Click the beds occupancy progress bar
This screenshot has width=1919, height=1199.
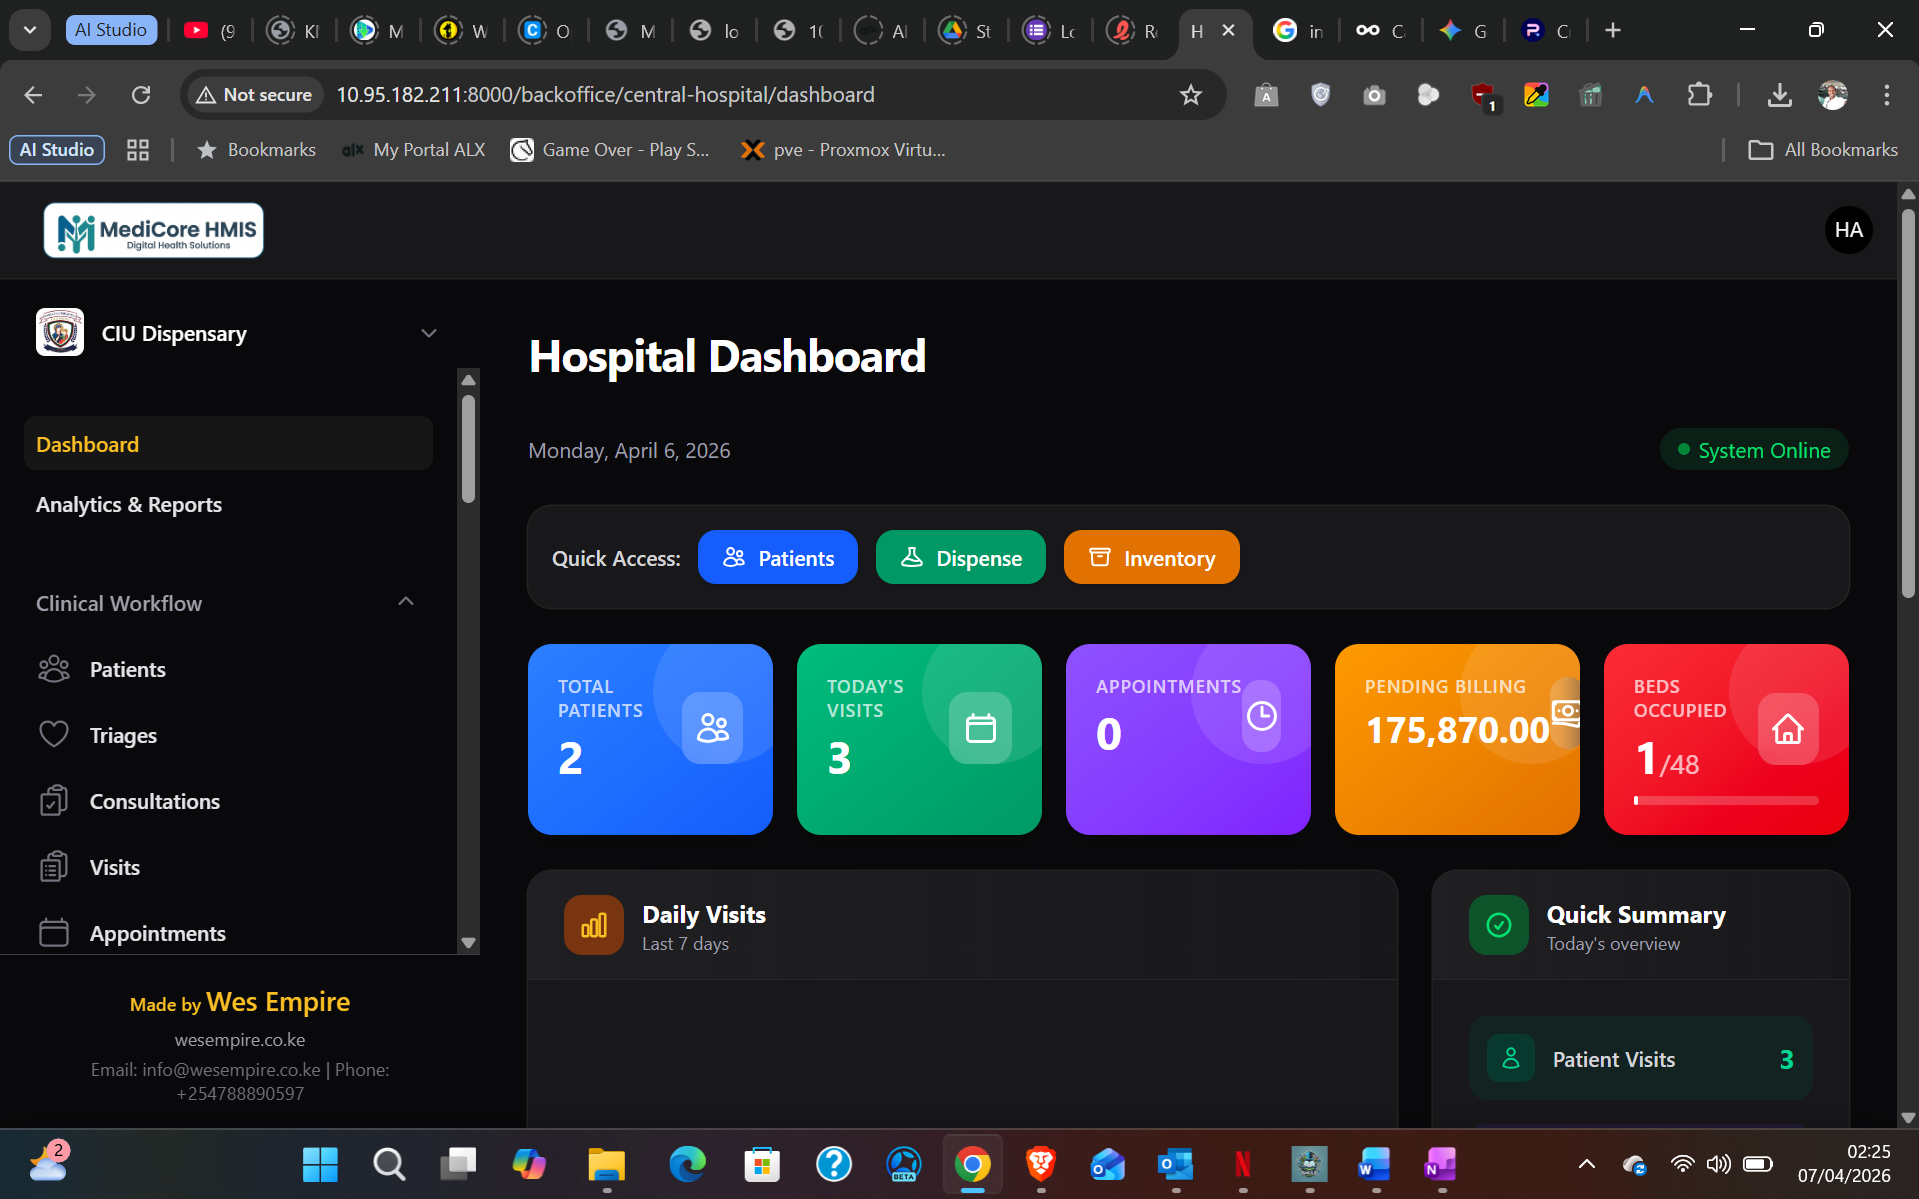[1725, 801]
